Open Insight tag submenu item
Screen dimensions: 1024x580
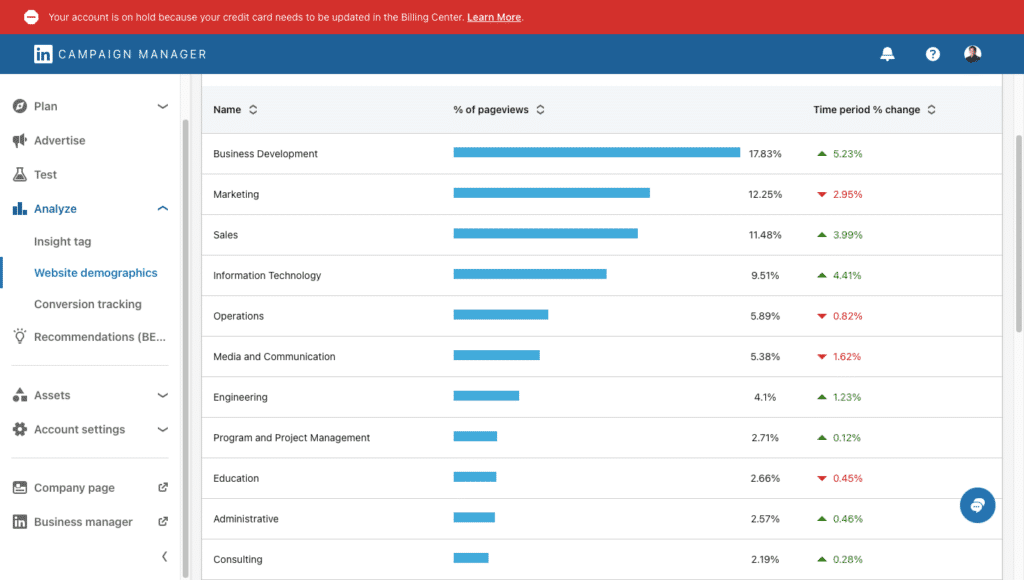(x=63, y=242)
